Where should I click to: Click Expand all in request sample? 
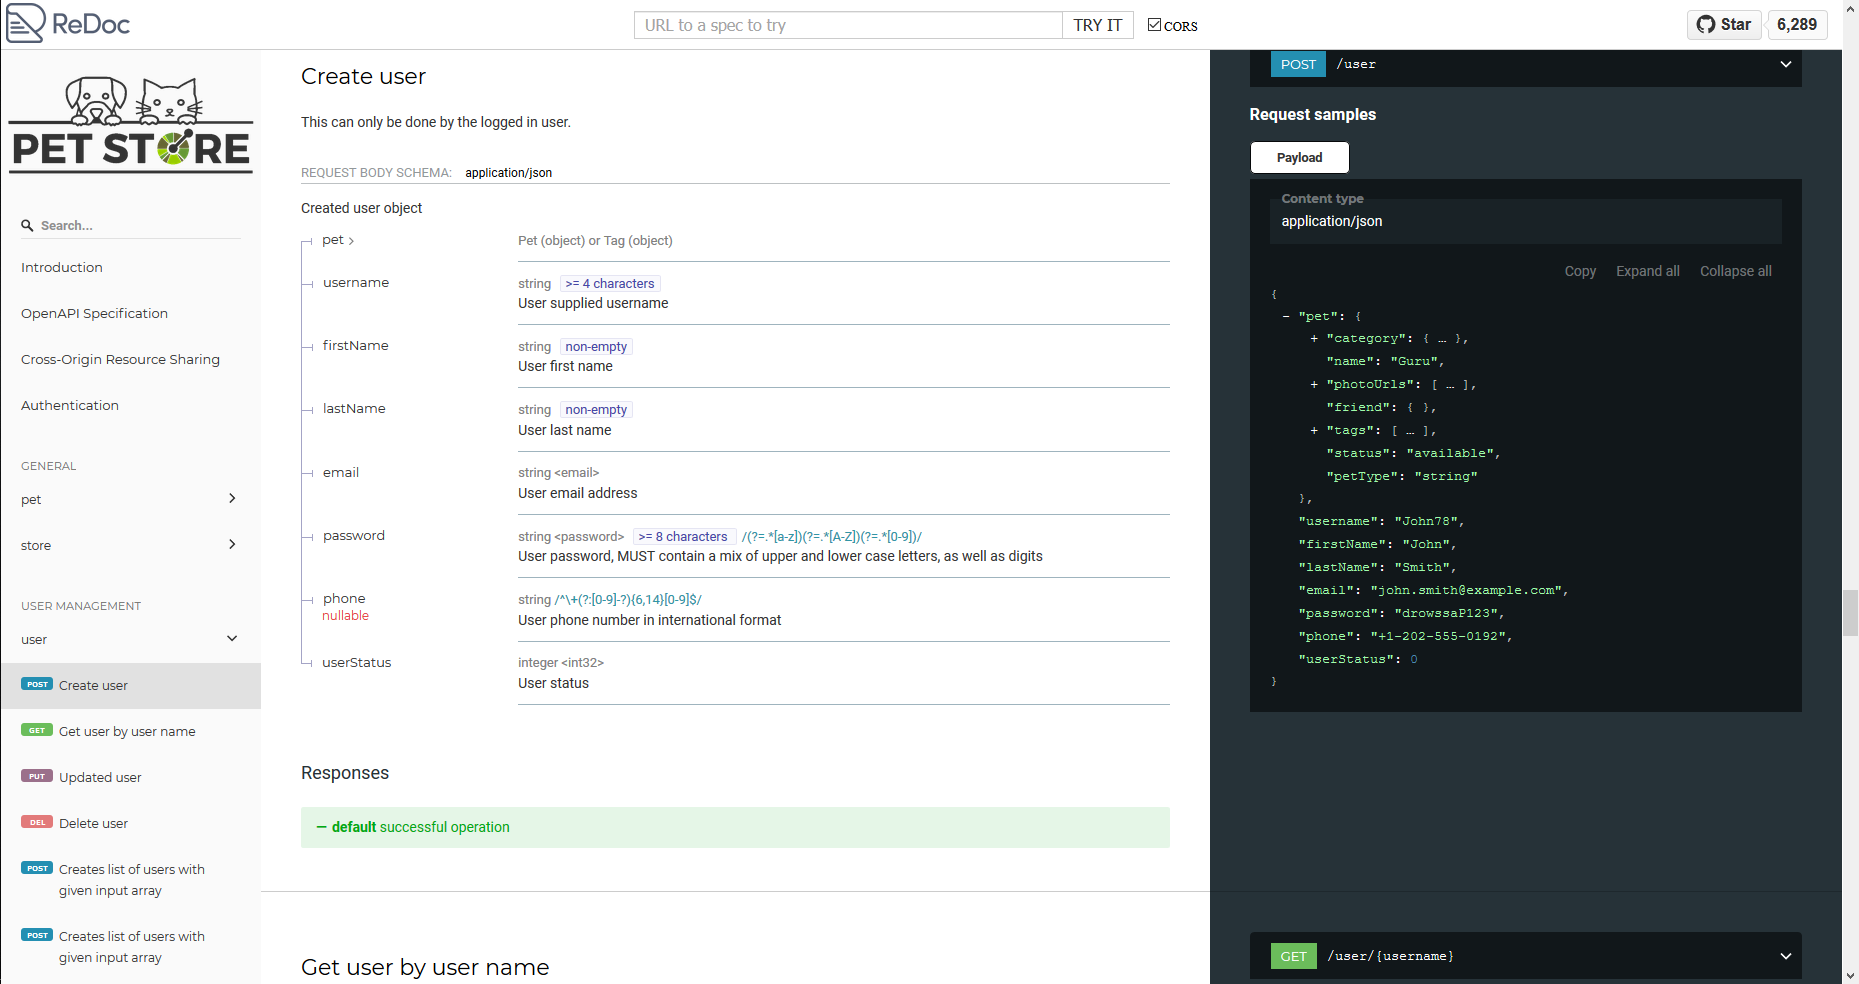(1647, 271)
